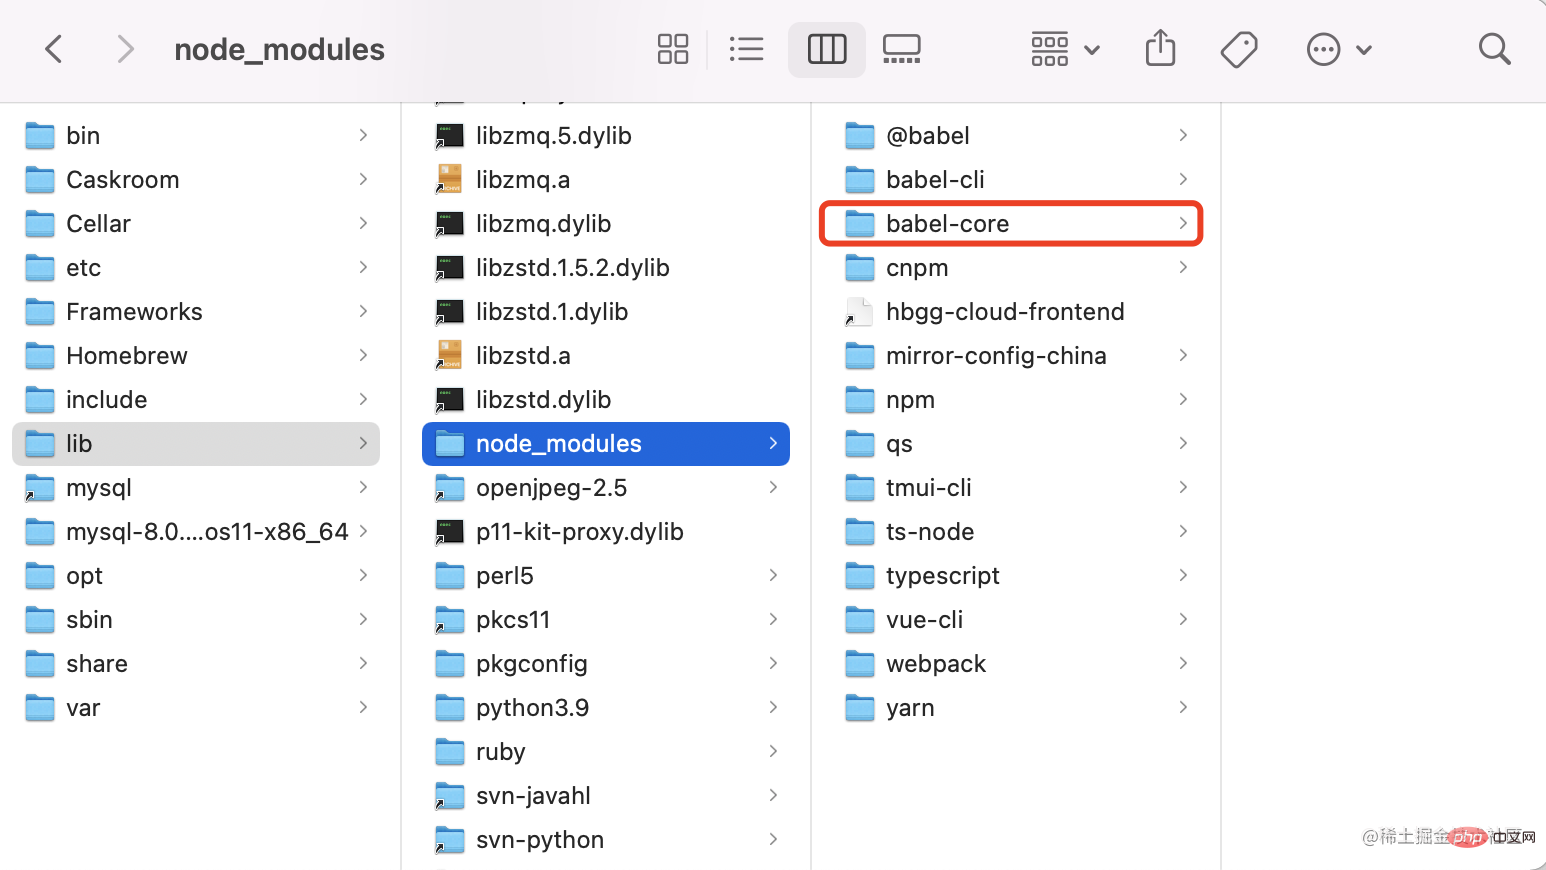Image resolution: width=1546 pixels, height=870 pixels.
Task: Select the highlighted node_modules folder
Action: point(606,443)
